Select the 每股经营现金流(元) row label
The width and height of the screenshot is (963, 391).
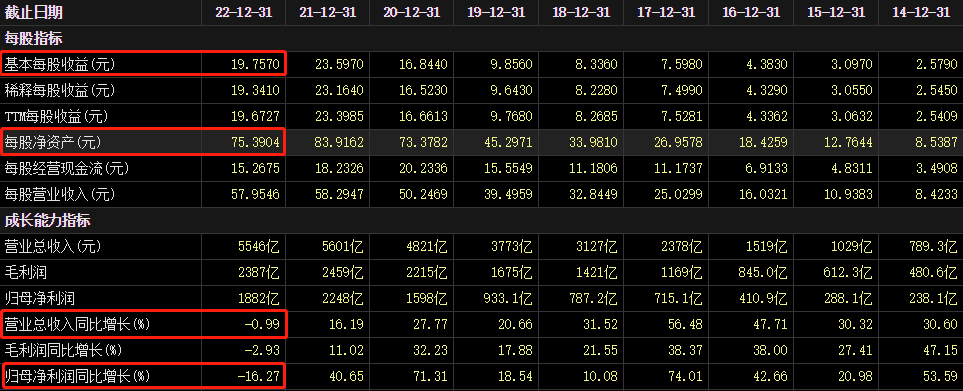67,168
